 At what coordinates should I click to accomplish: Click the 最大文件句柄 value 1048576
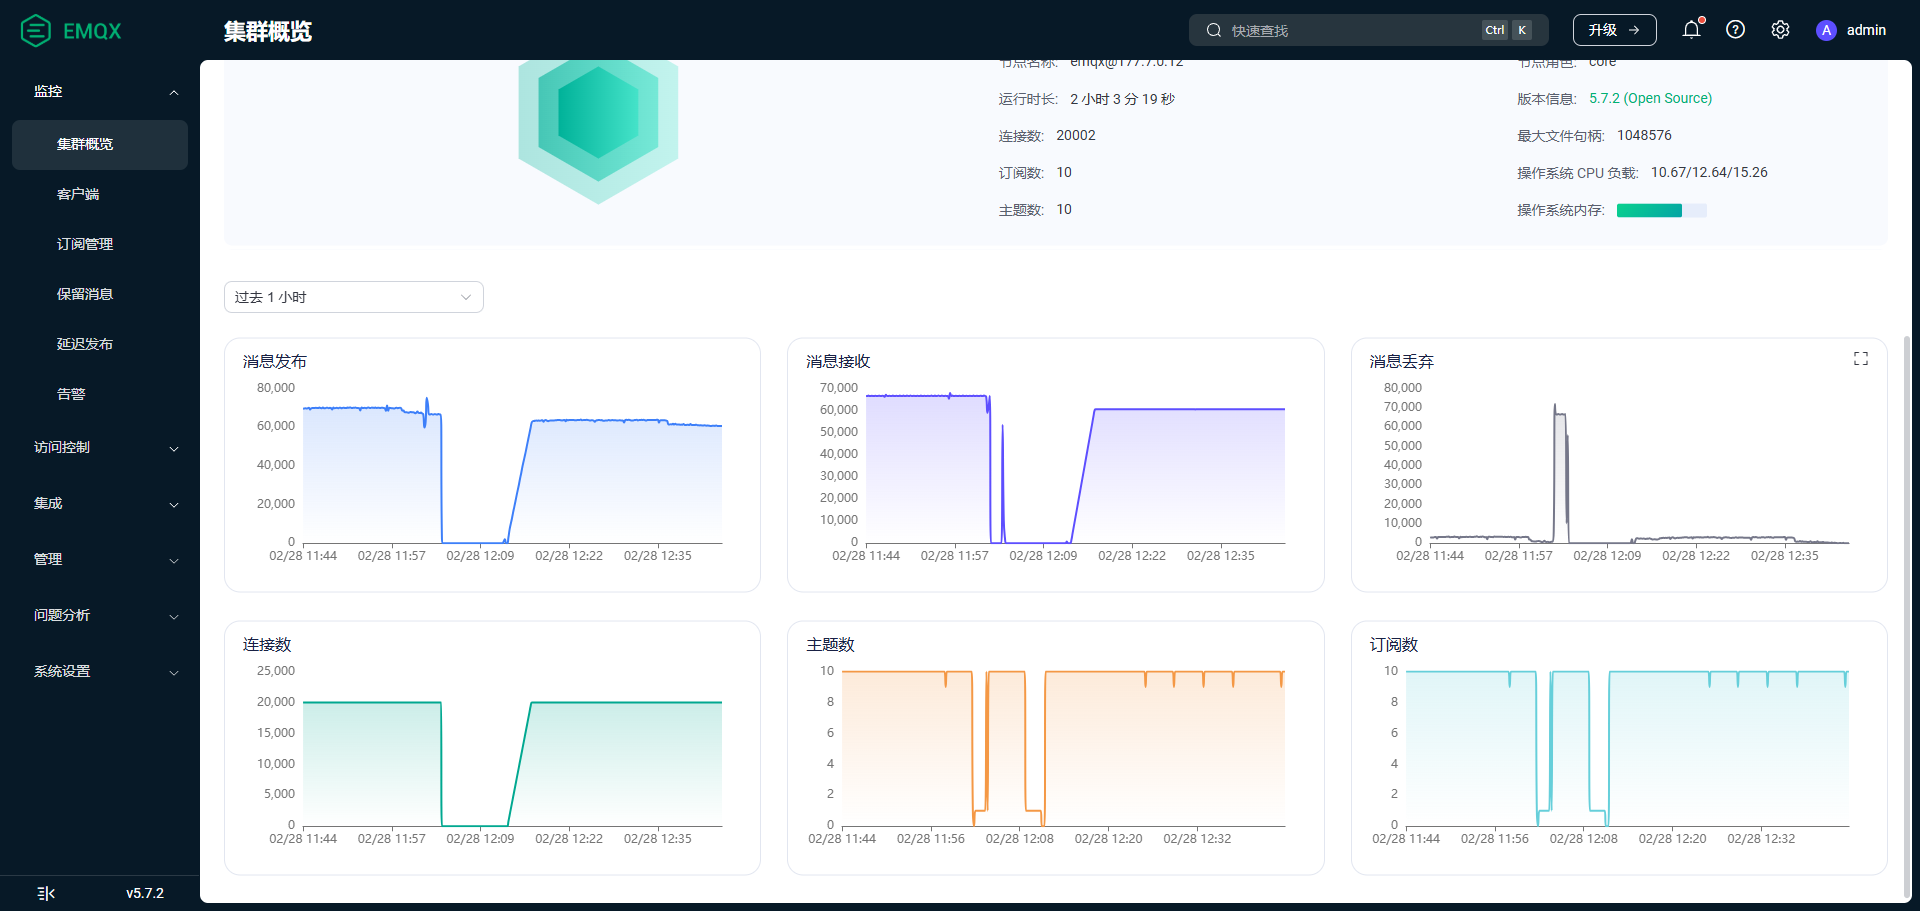click(1644, 136)
